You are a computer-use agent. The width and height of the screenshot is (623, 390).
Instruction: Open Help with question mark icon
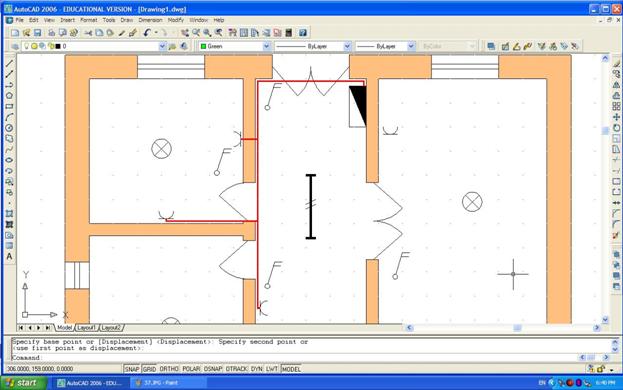click(x=303, y=33)
